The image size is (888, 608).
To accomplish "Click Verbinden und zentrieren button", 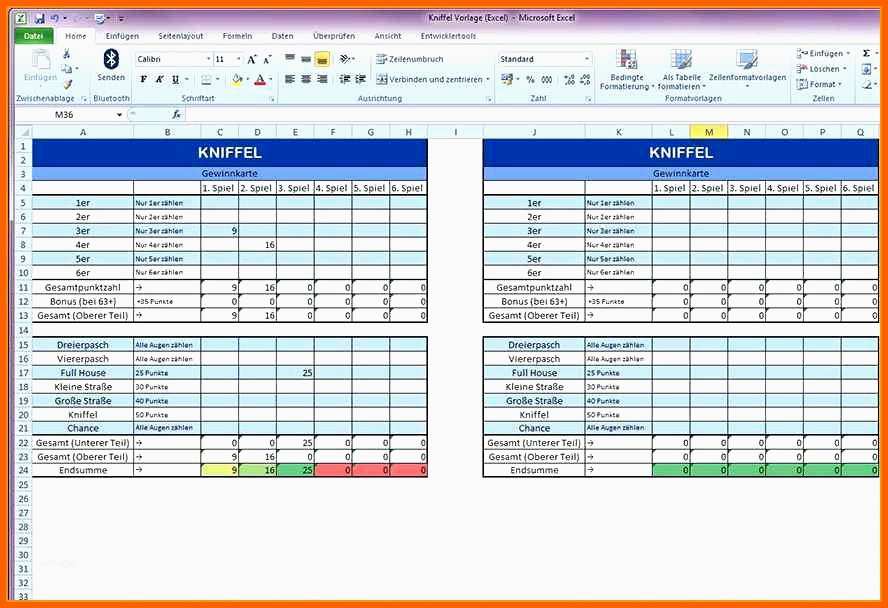I will 428,80.
